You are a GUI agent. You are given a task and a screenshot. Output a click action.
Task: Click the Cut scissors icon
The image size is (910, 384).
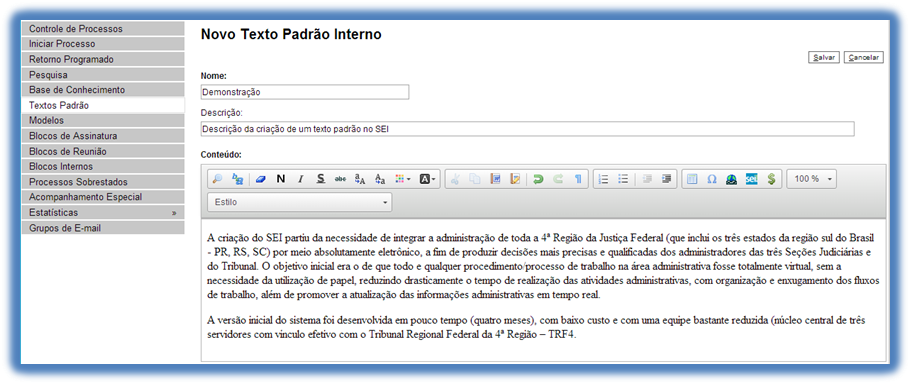click(455, 179)
